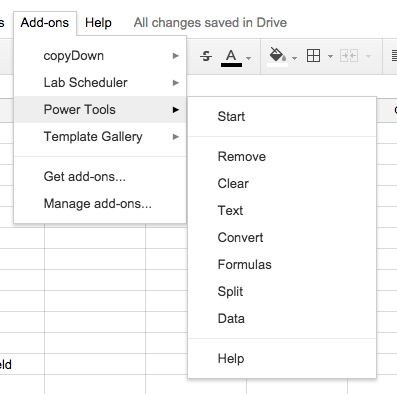Click the text color A icon

click(x=231, y=55)
